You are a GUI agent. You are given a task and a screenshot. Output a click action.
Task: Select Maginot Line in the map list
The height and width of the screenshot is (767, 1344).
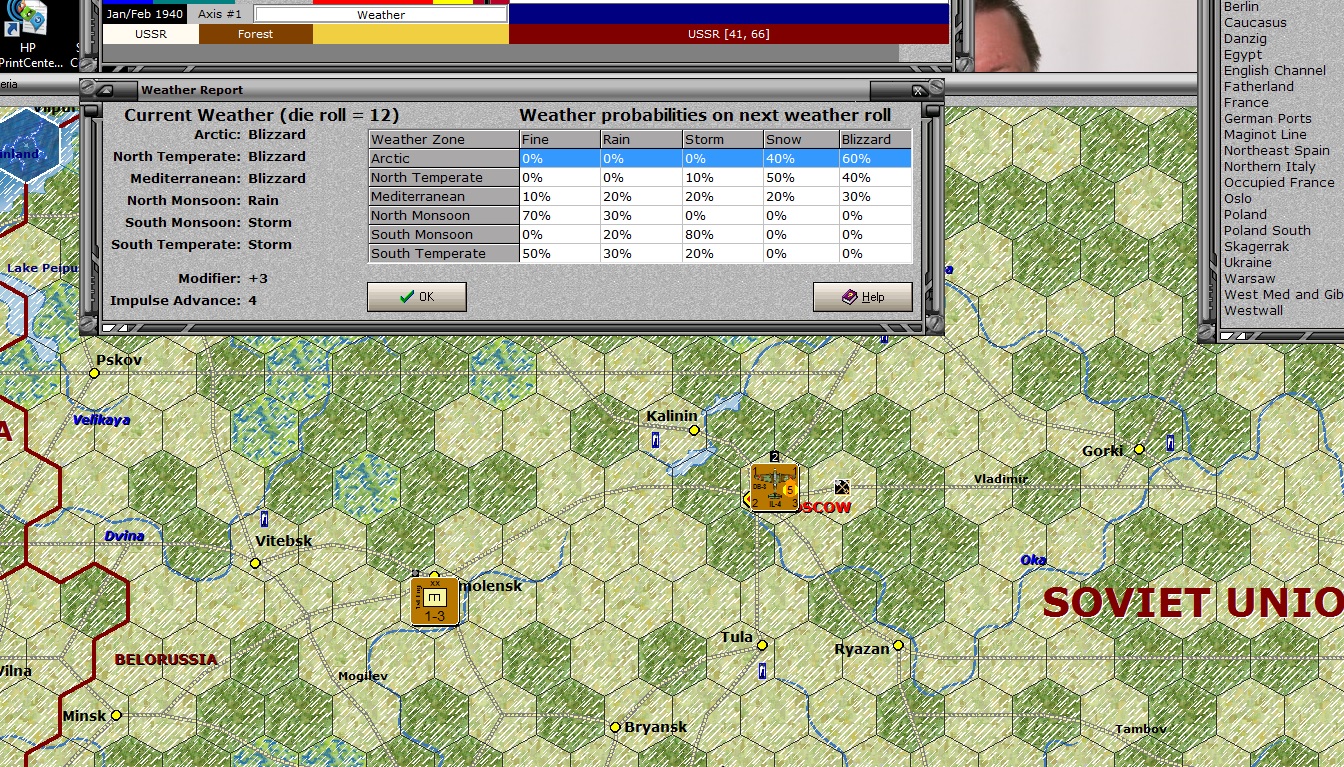[x=1265, y=134]
